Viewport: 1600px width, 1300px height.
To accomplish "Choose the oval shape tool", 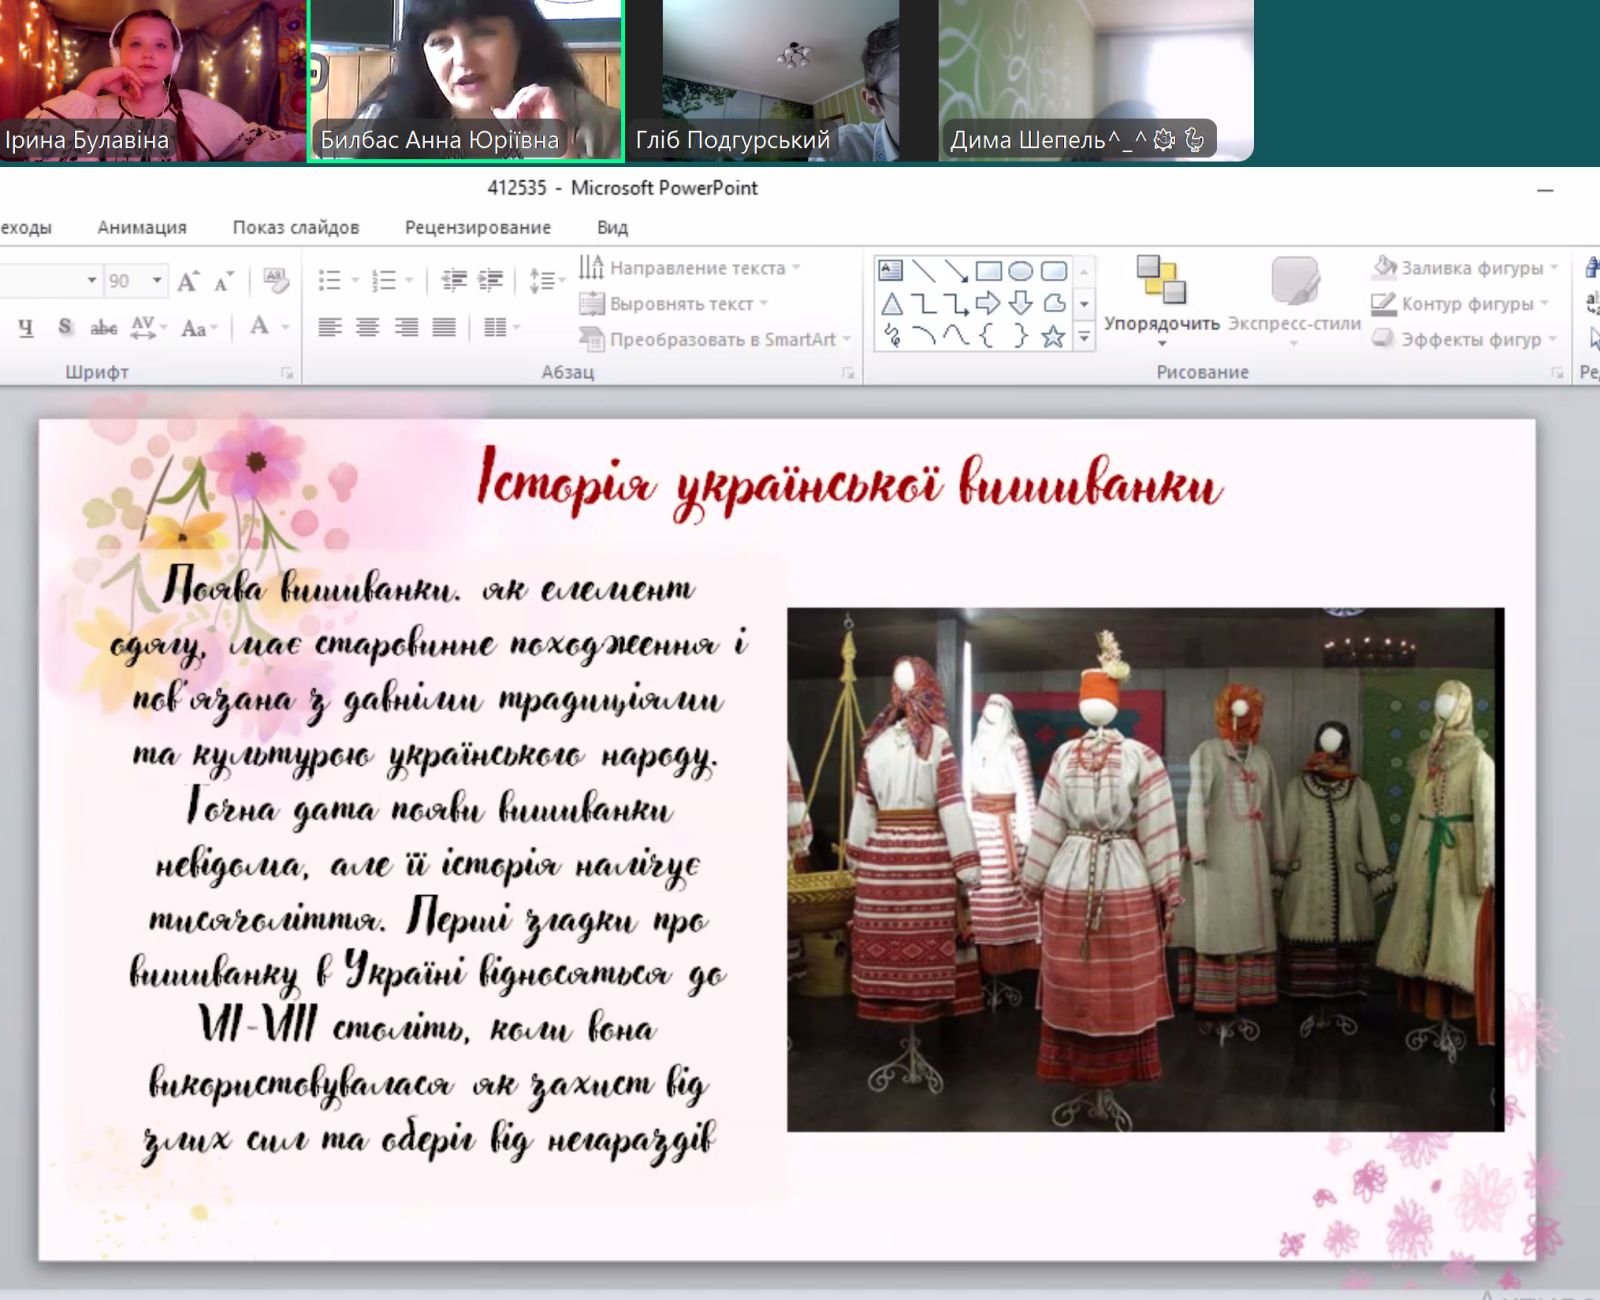I will [x=1020, y=271].
